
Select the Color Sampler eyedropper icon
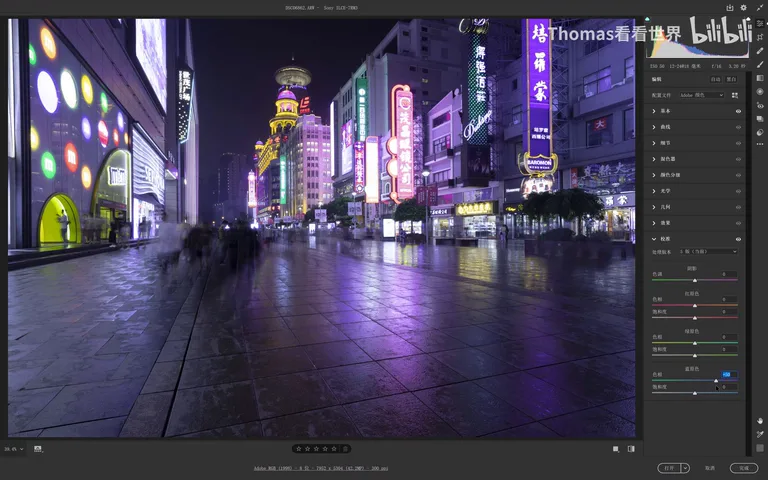click(760, 434)
